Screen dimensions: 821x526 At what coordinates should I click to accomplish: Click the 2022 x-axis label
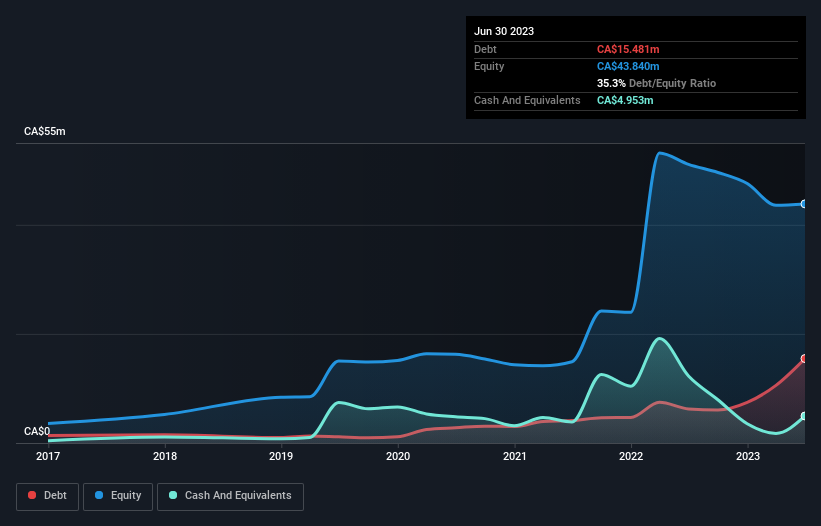(631, 456)
